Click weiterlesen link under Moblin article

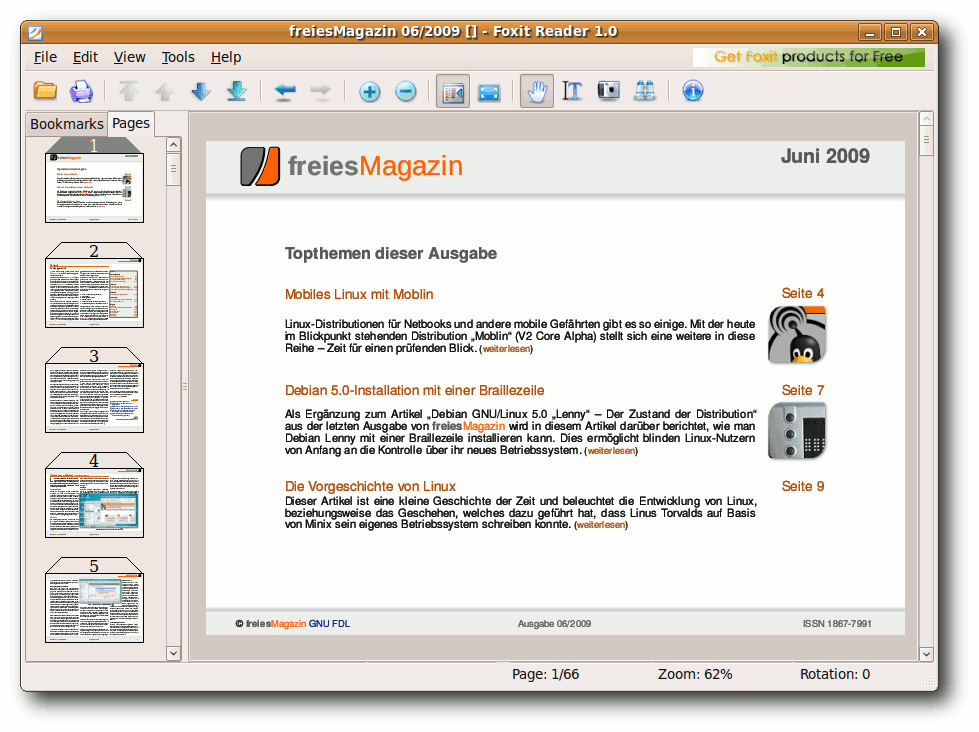(x=506, y=349)
